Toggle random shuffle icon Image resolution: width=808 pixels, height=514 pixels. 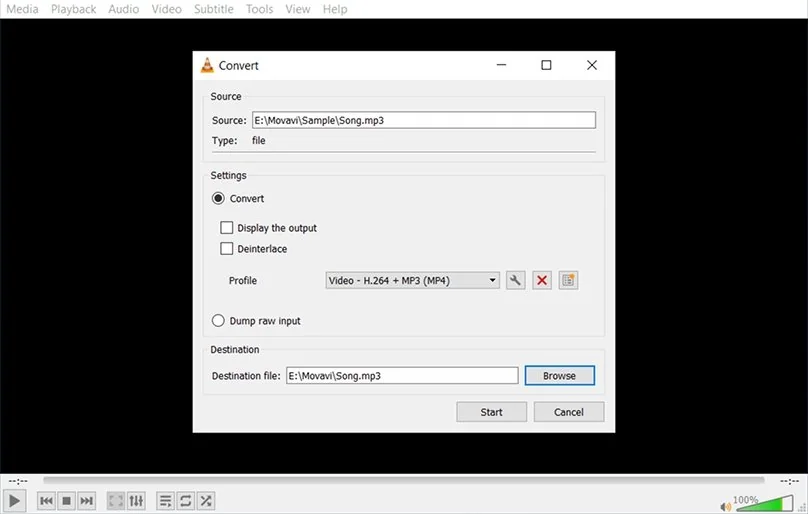206,501
